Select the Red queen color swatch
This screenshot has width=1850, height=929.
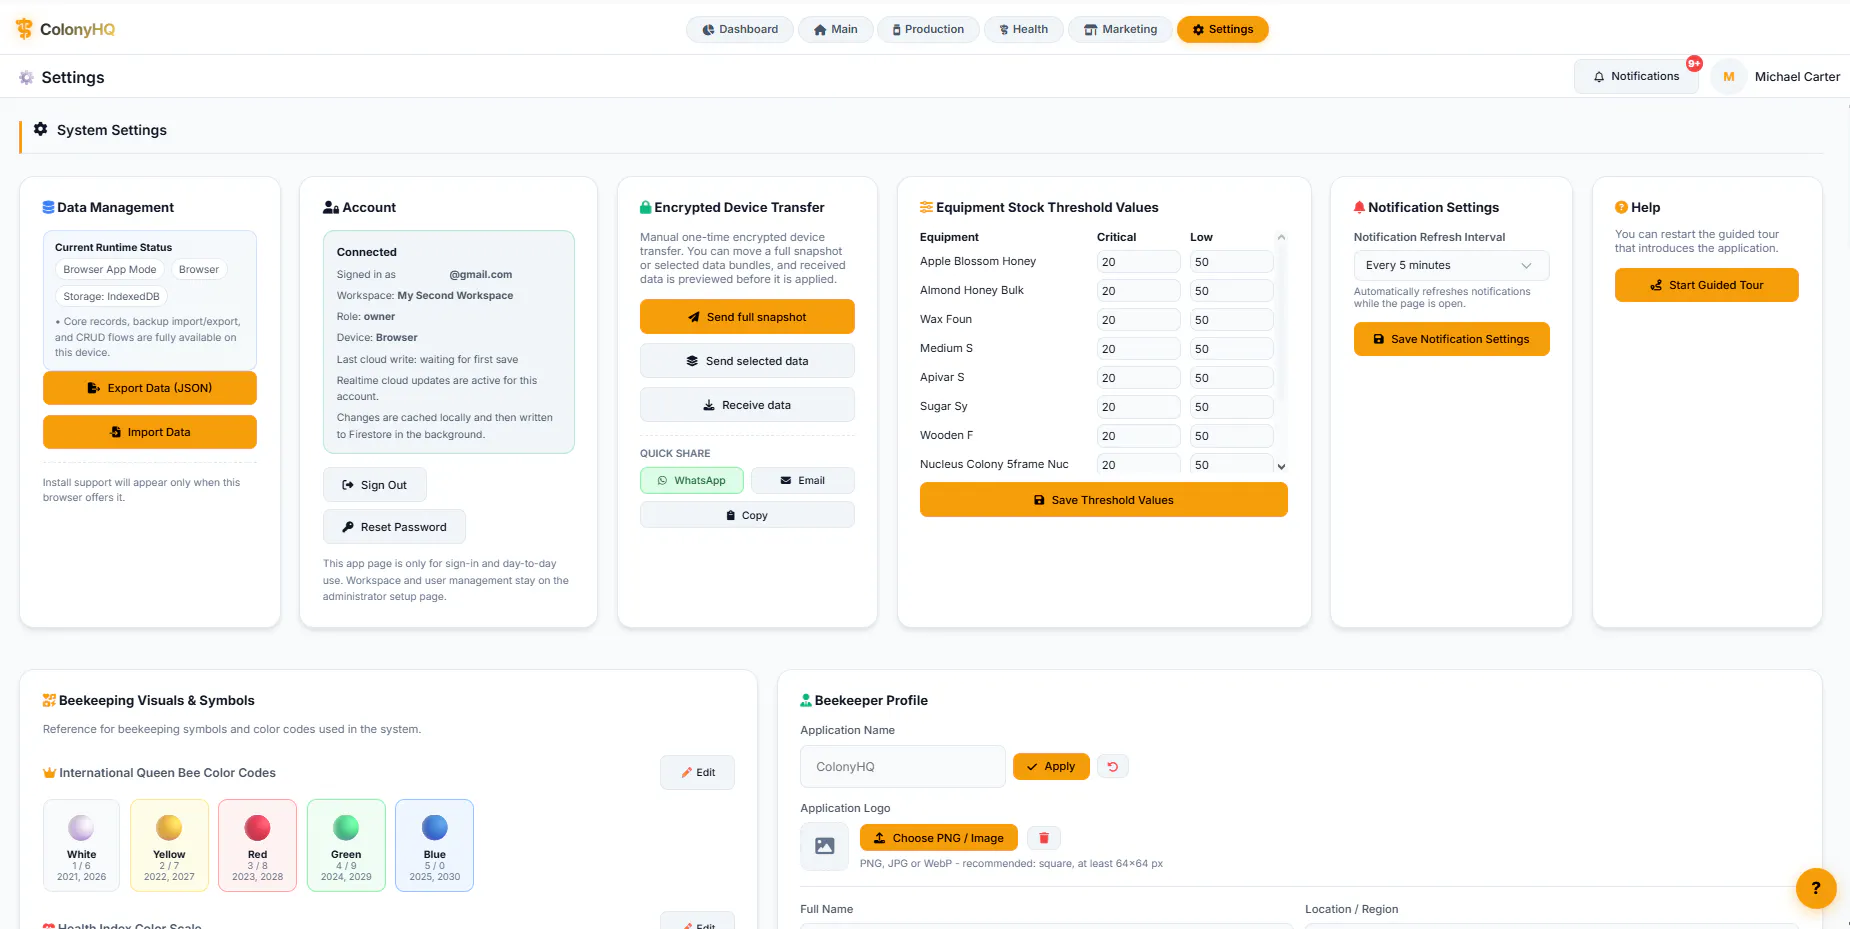[258, 845]
